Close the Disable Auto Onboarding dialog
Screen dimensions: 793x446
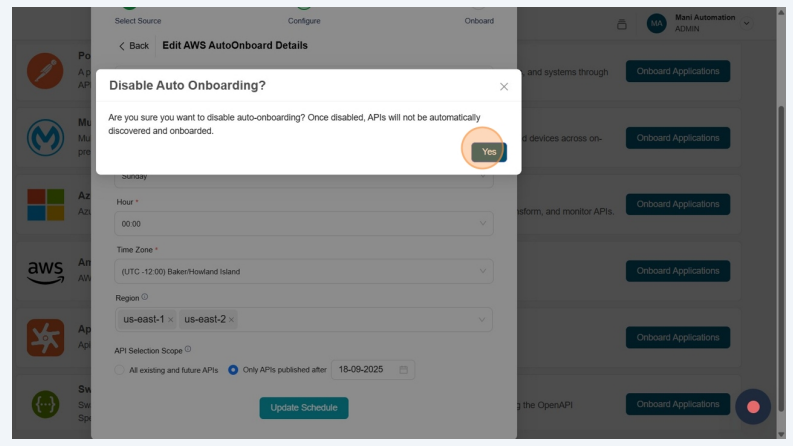[x=504, y=87]
